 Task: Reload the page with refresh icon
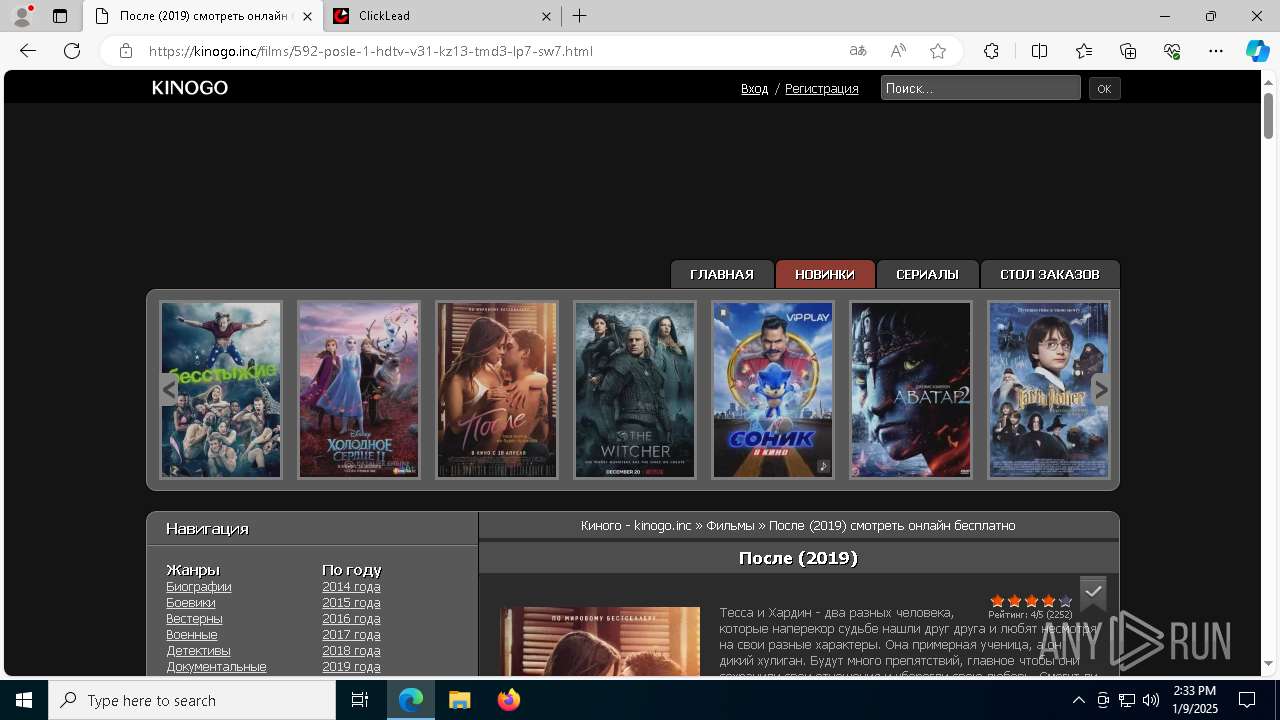(72, 51)
